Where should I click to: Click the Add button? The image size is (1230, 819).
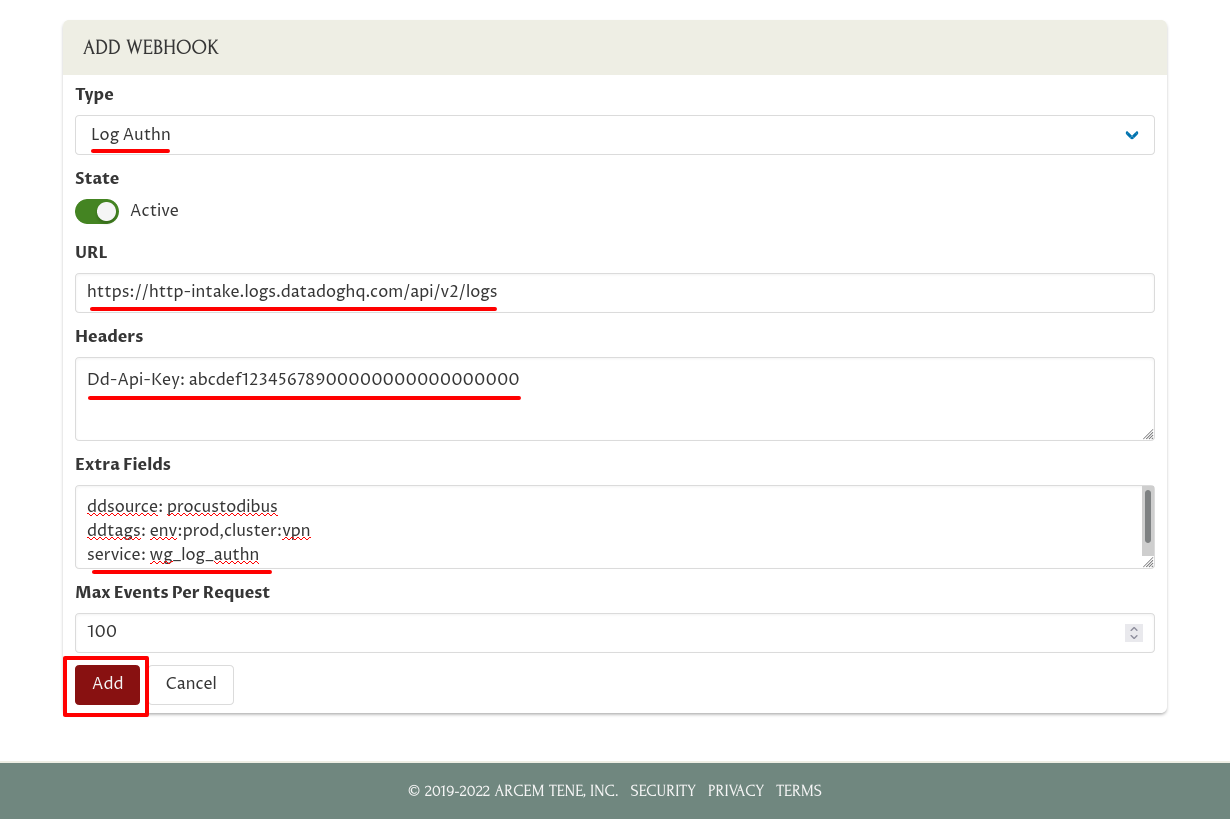(x=107, y=684)
